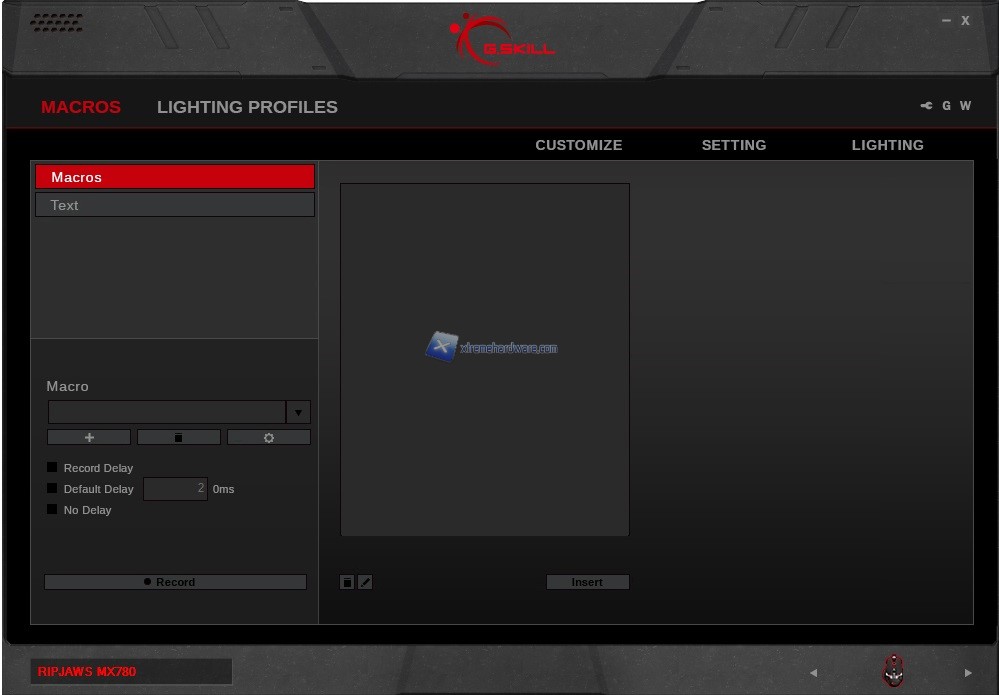
Task: Click the delete macro trash icon under Macro dropdown
Action: click(179, 438)
